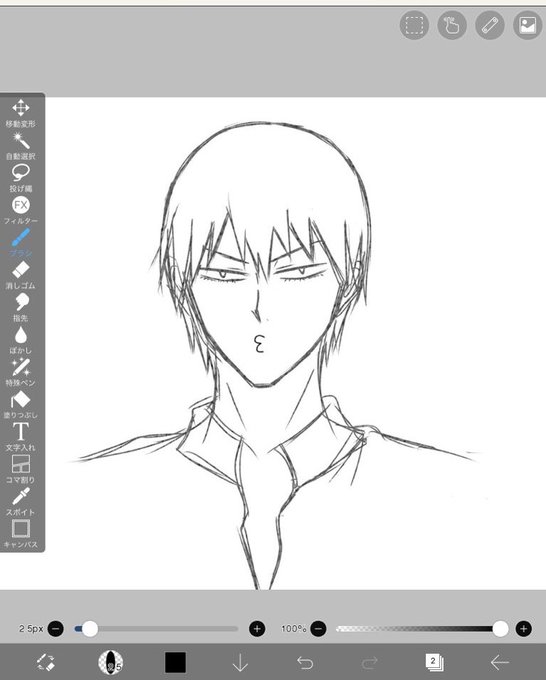Screen dimensions: 546x680
Task: Select the Smudge finger tool (指先)
Action: coord(20,307)
